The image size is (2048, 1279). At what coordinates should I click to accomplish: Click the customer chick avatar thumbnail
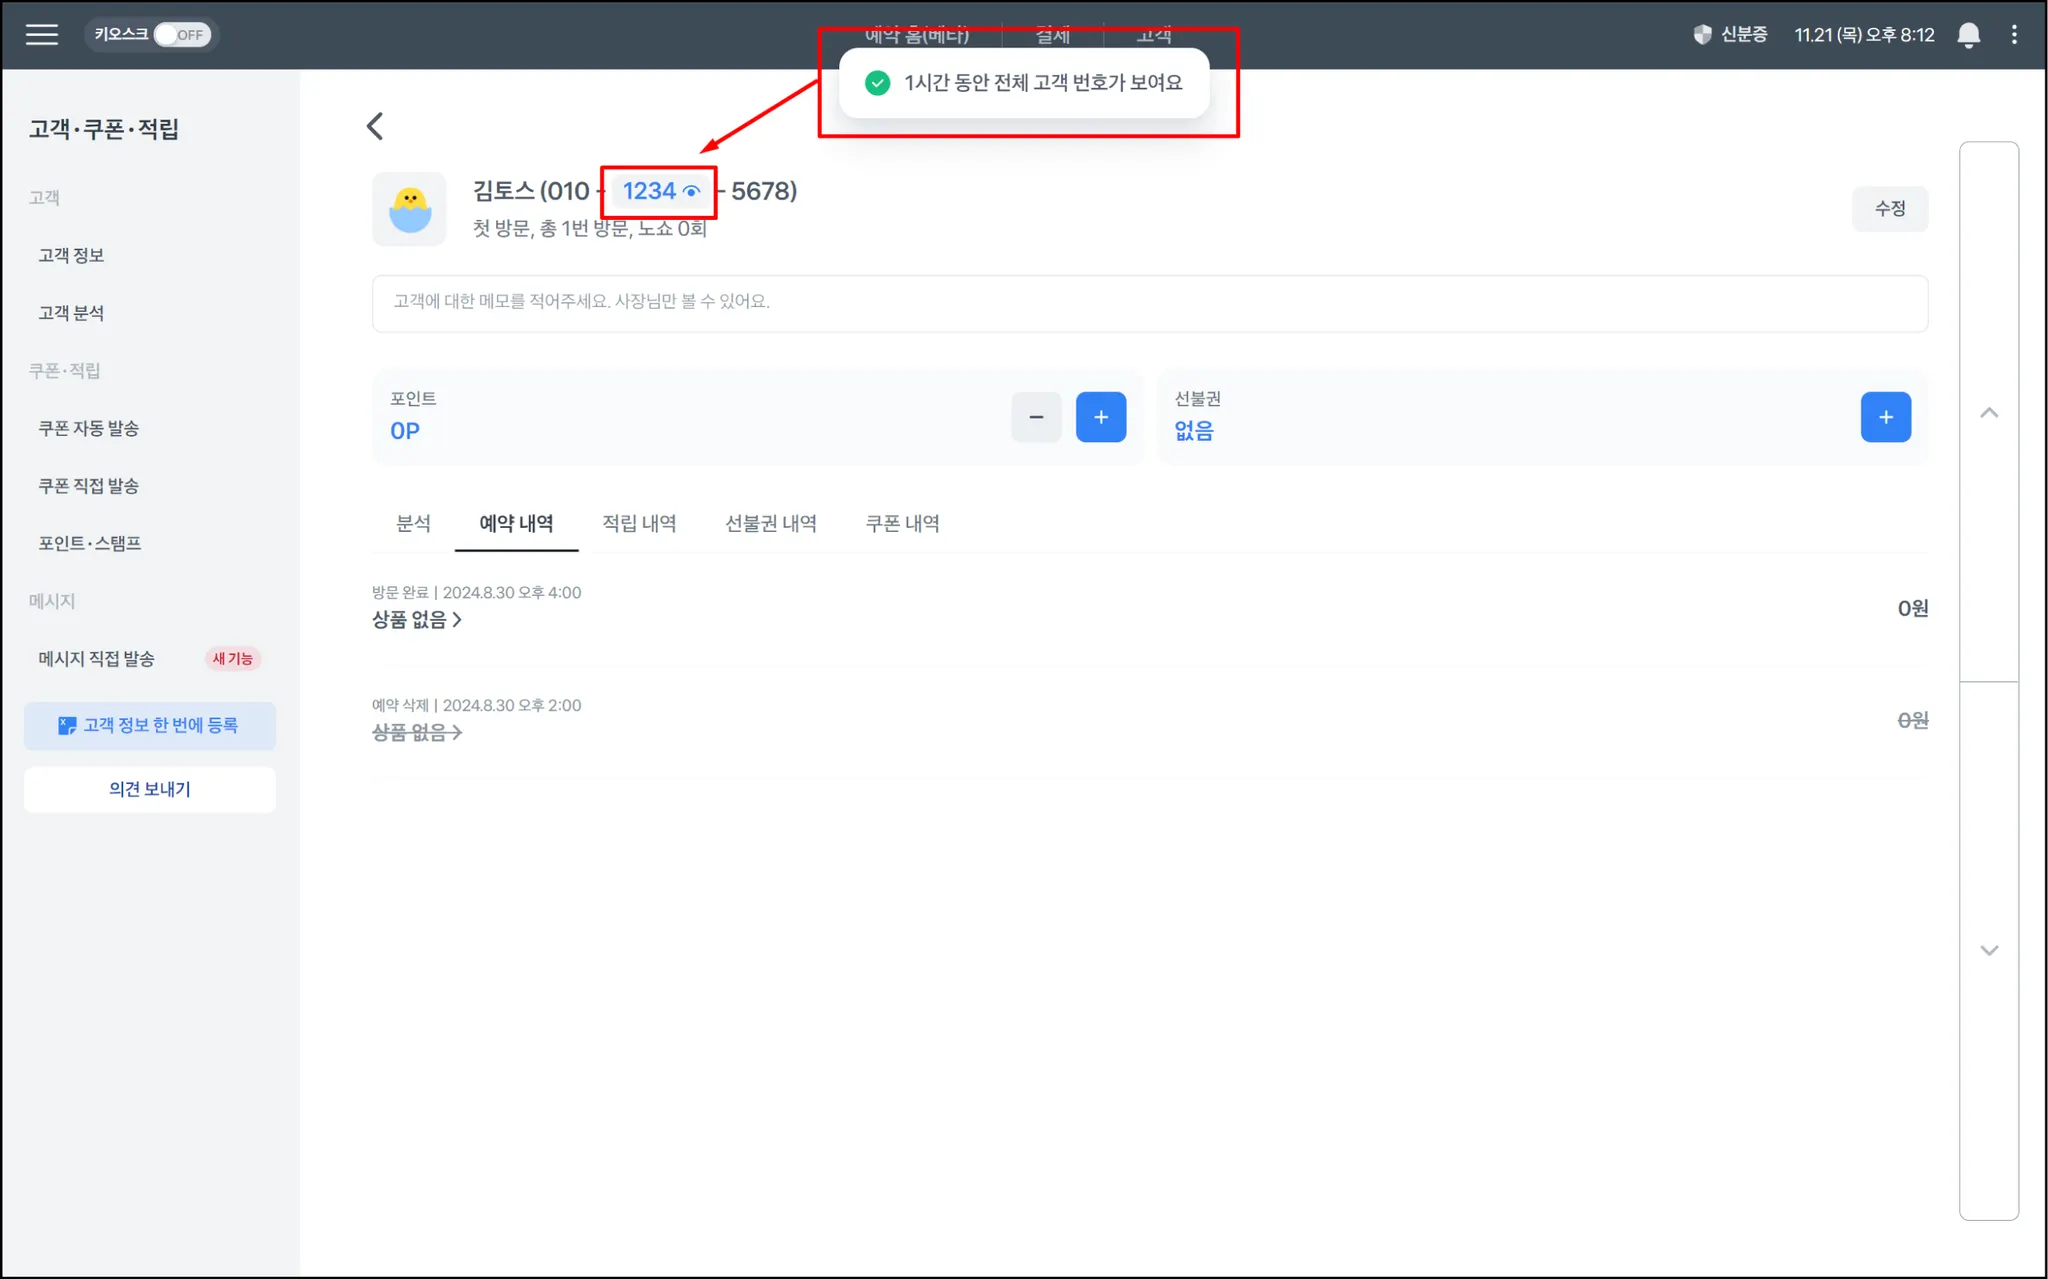(x=409, y=209)
